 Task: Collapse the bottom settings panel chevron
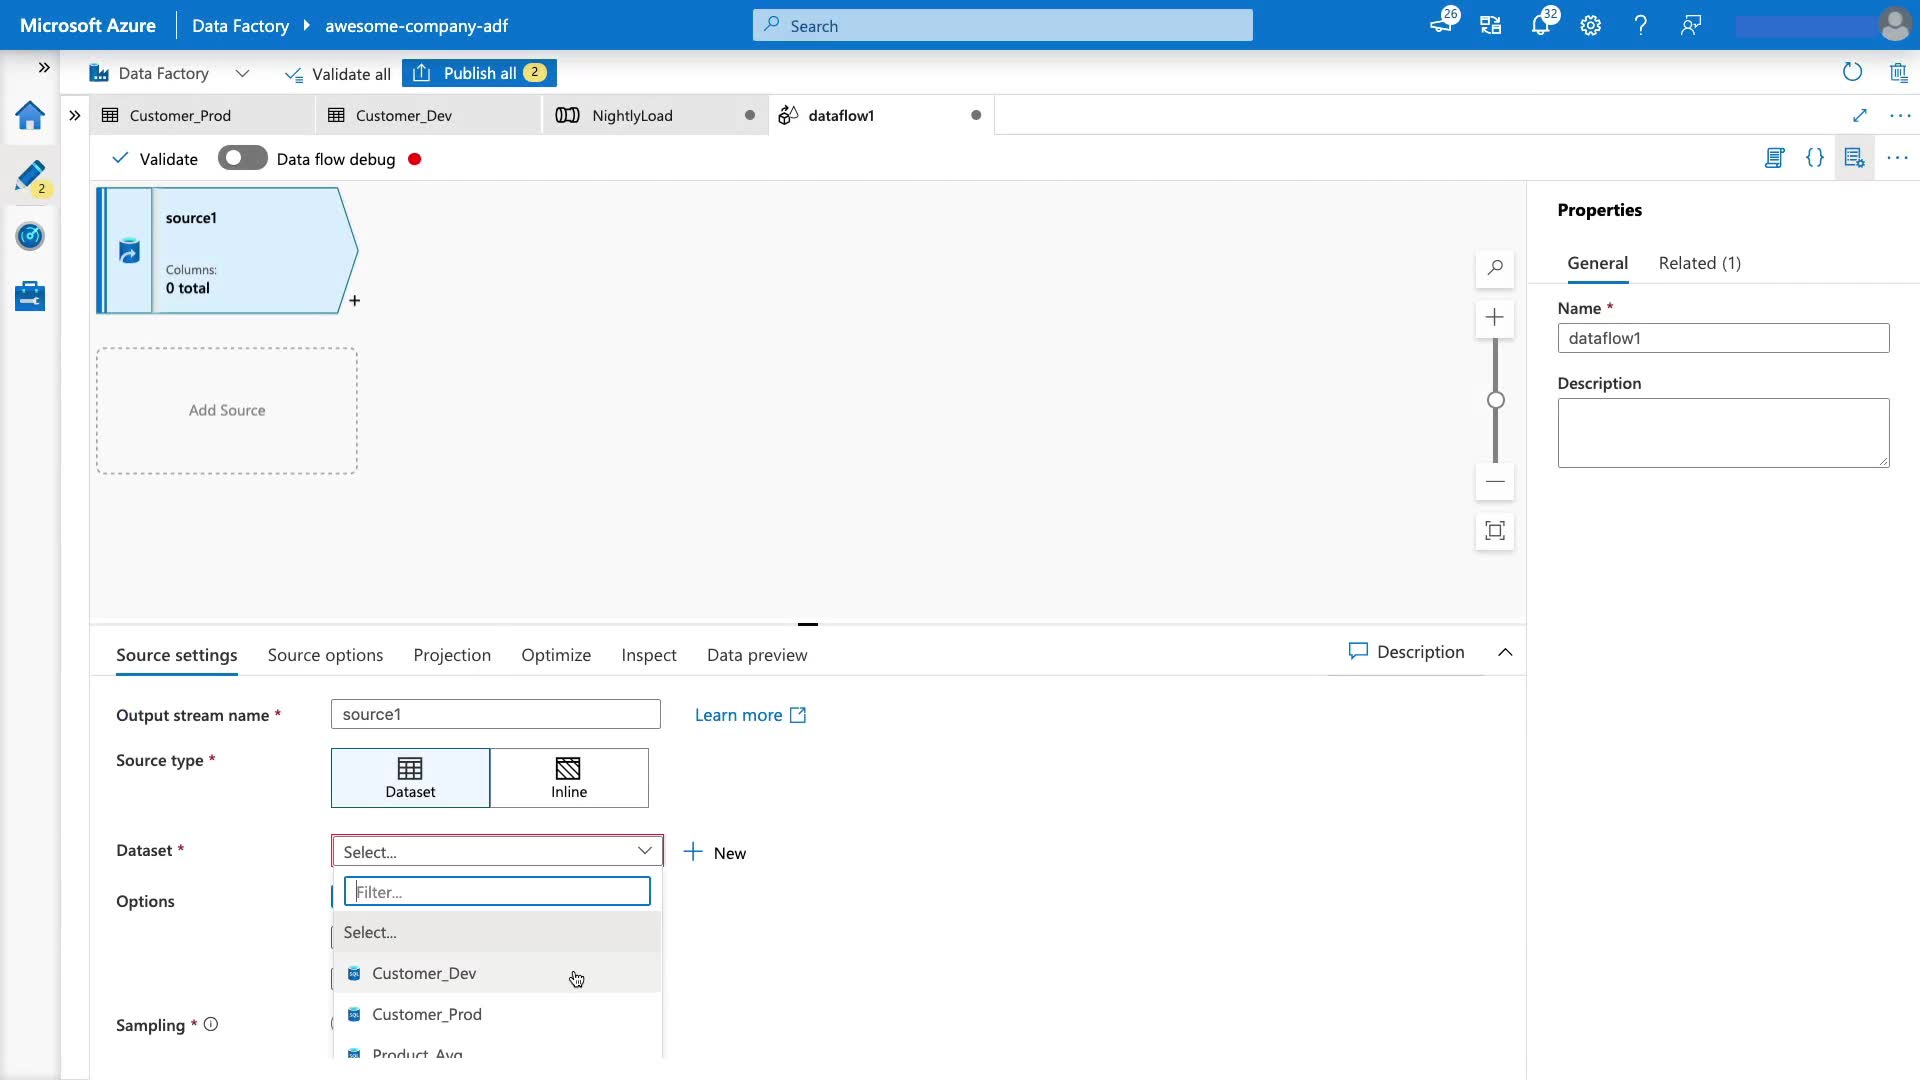(1505, 652)
